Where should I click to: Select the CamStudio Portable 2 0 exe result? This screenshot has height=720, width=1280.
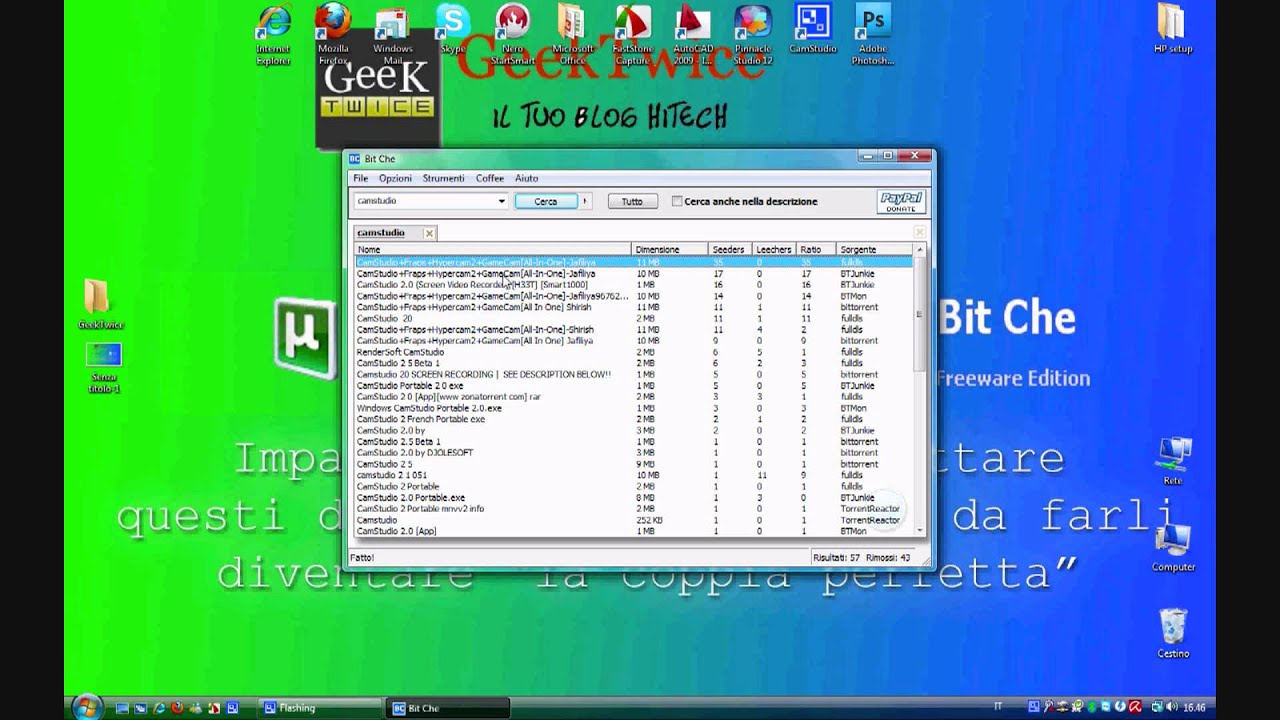634,385
